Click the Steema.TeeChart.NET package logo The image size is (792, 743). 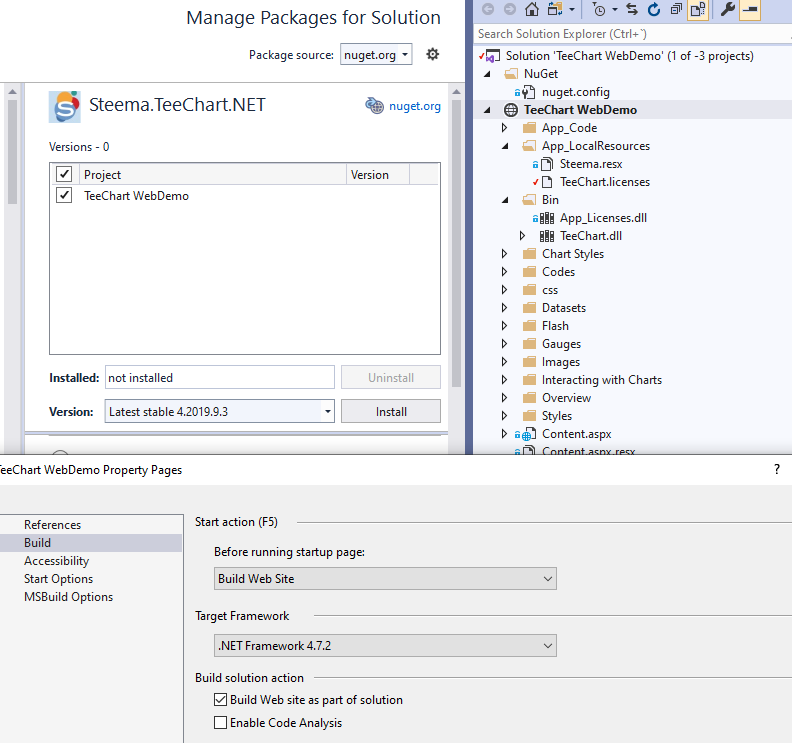(x=65, y=107)
